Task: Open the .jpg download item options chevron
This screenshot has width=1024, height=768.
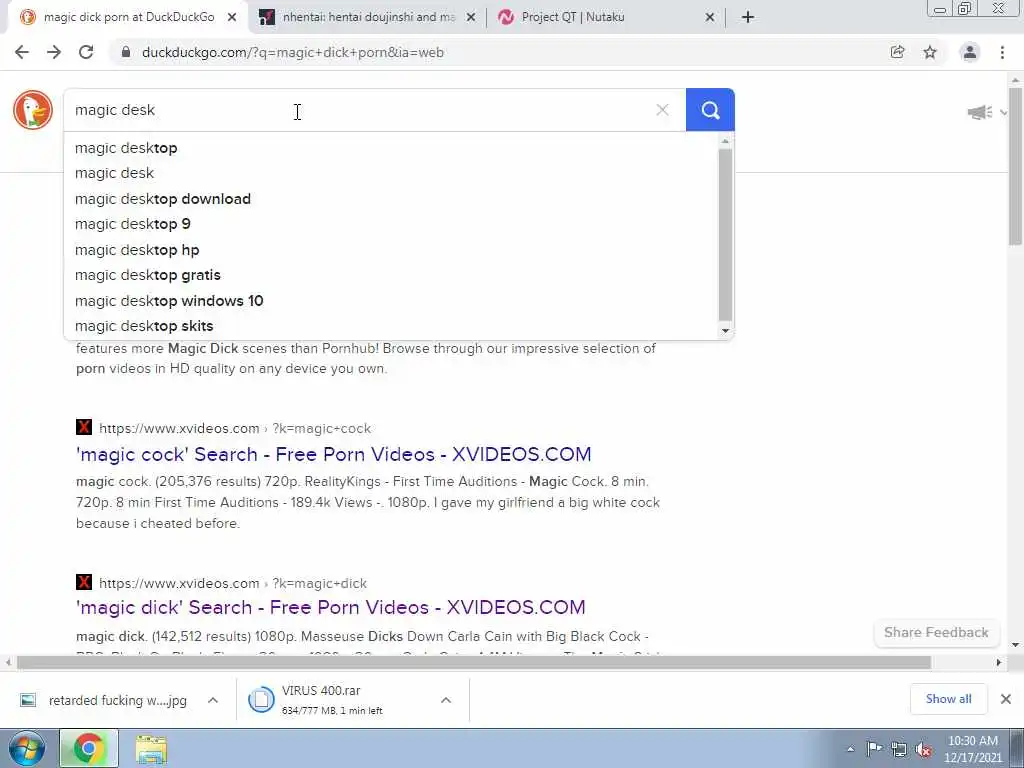Action: point(213,700)
